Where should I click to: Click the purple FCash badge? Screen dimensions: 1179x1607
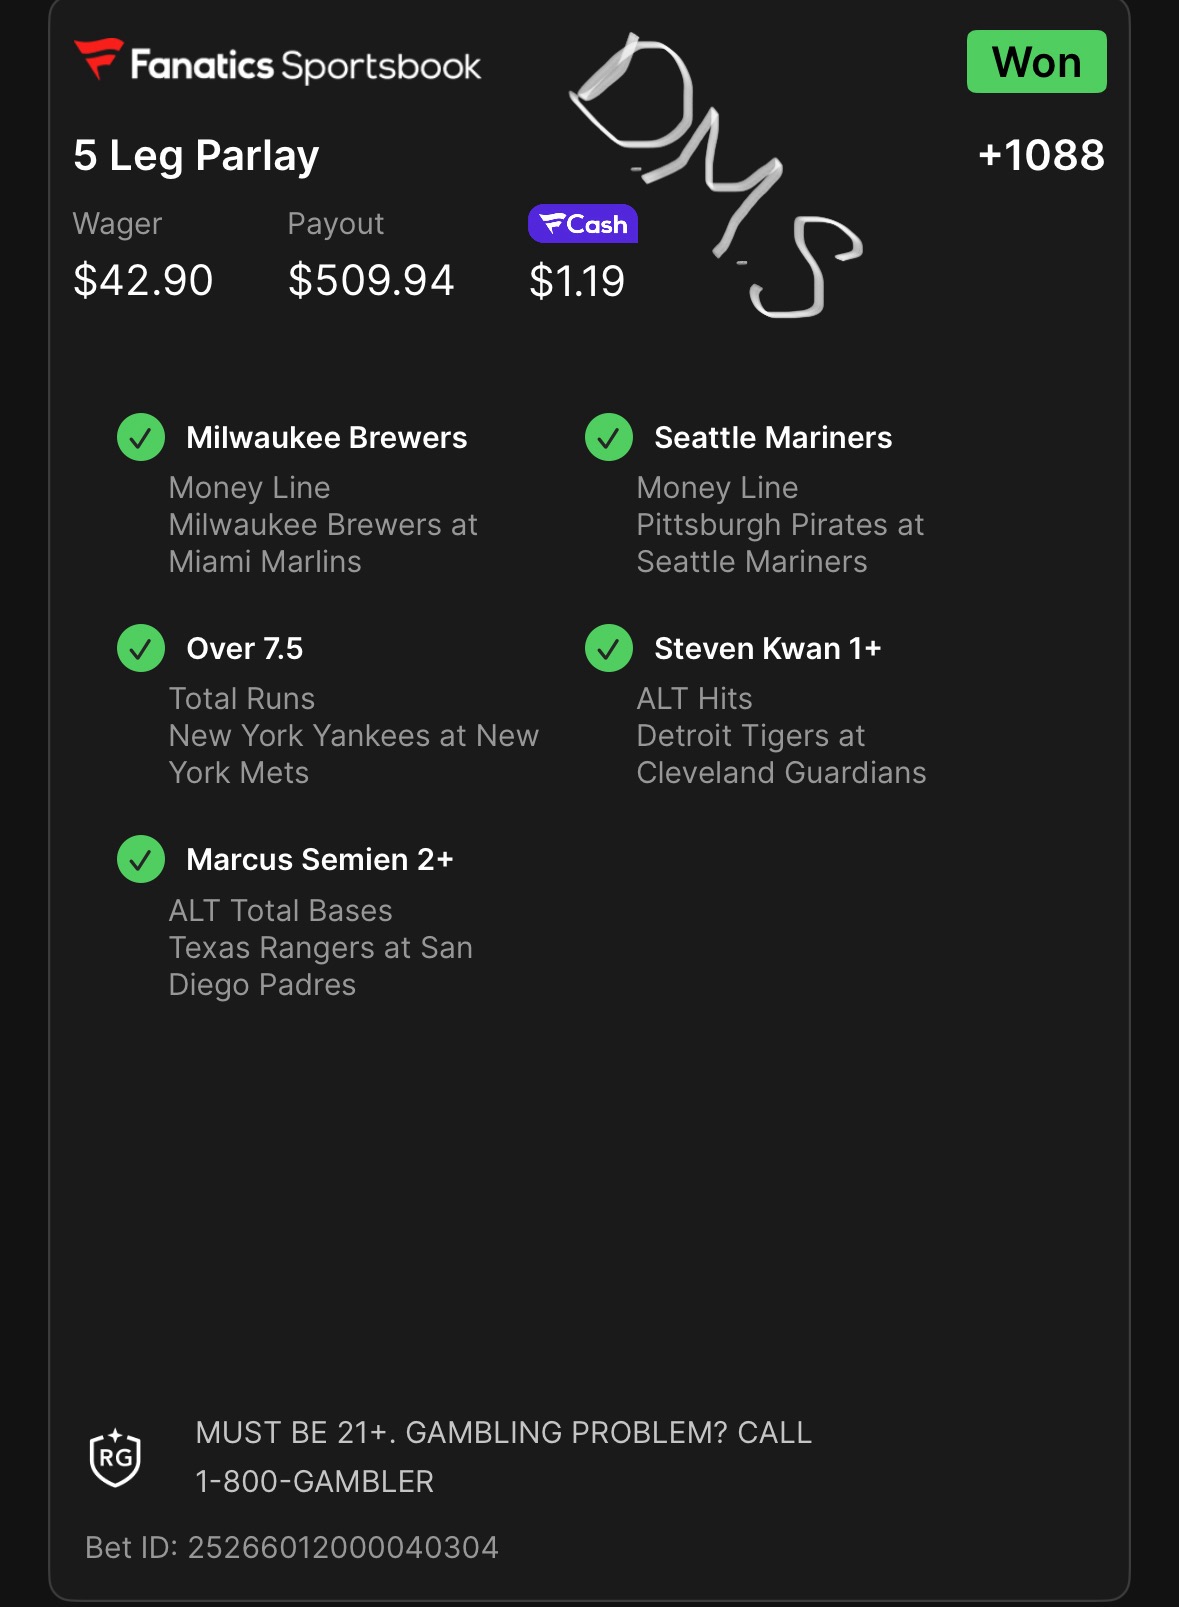[x=583, y=224]
